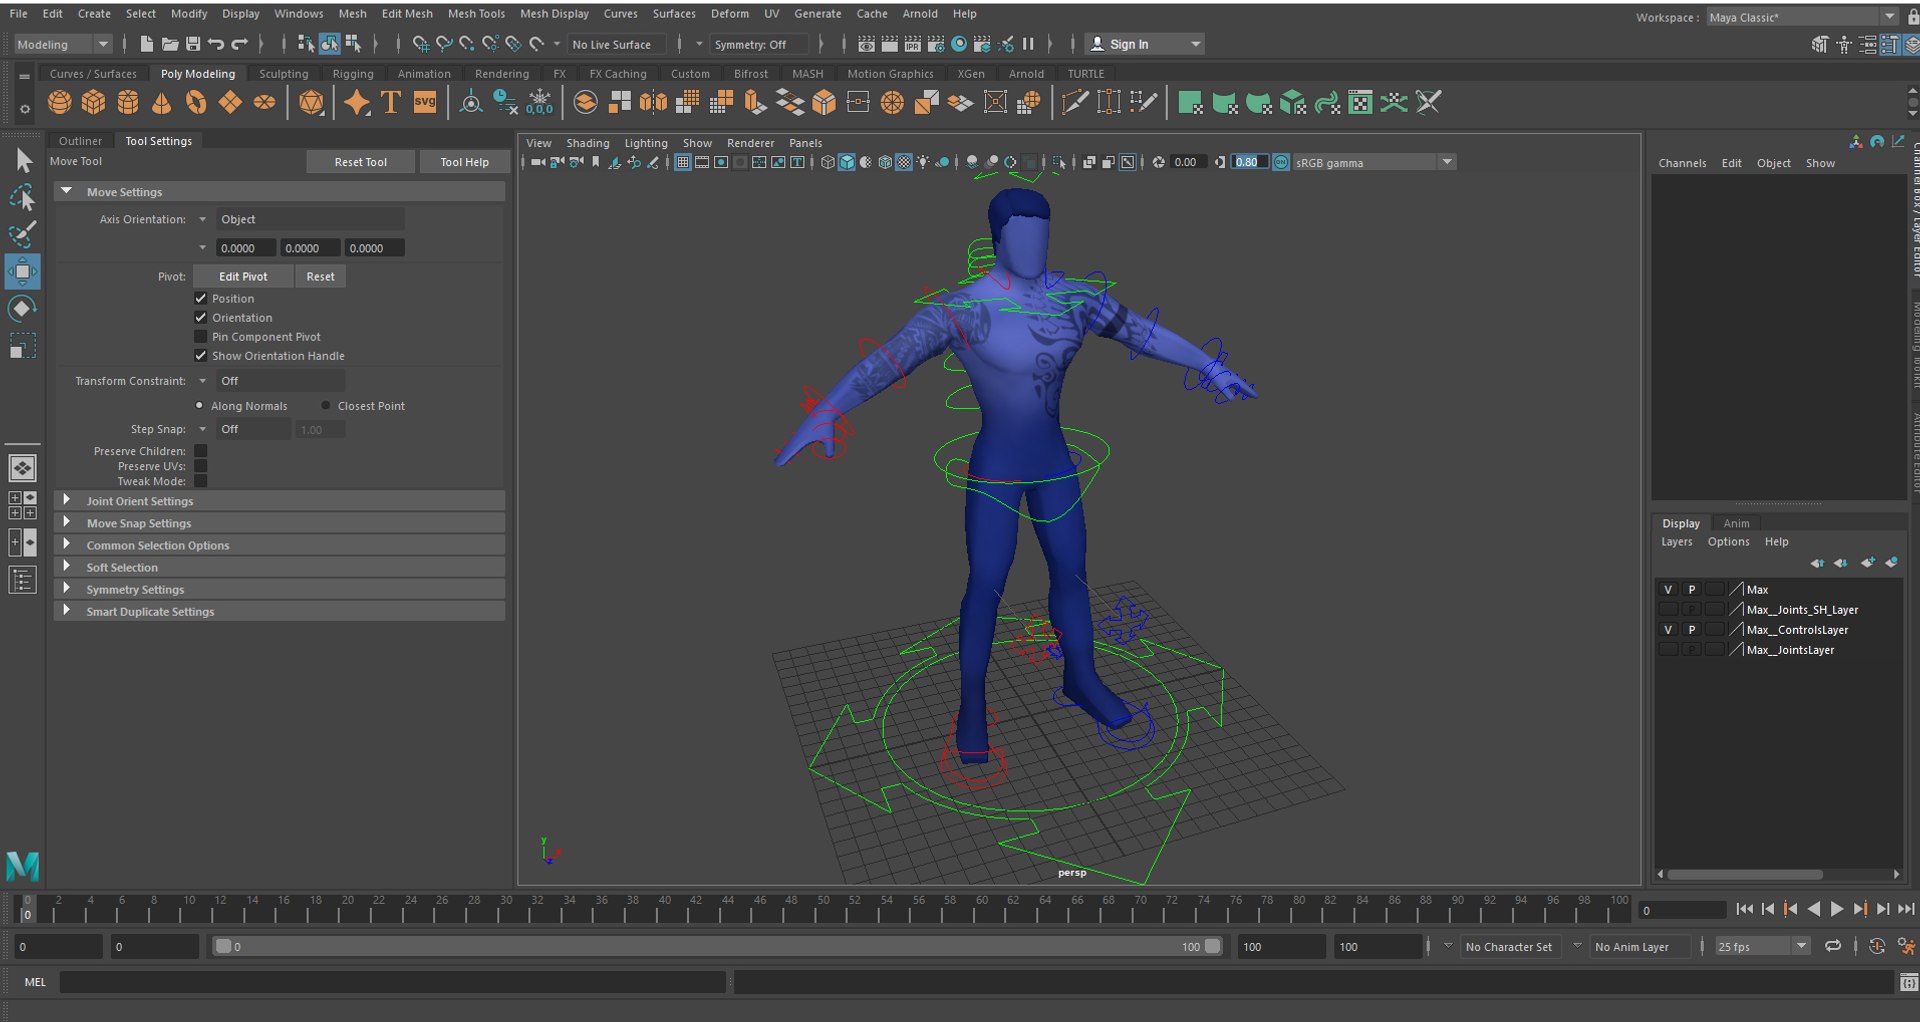Click the Save scene icon
Image resolution: width=1920 pixels, height=1022 pixels.
tap(193, 44)
